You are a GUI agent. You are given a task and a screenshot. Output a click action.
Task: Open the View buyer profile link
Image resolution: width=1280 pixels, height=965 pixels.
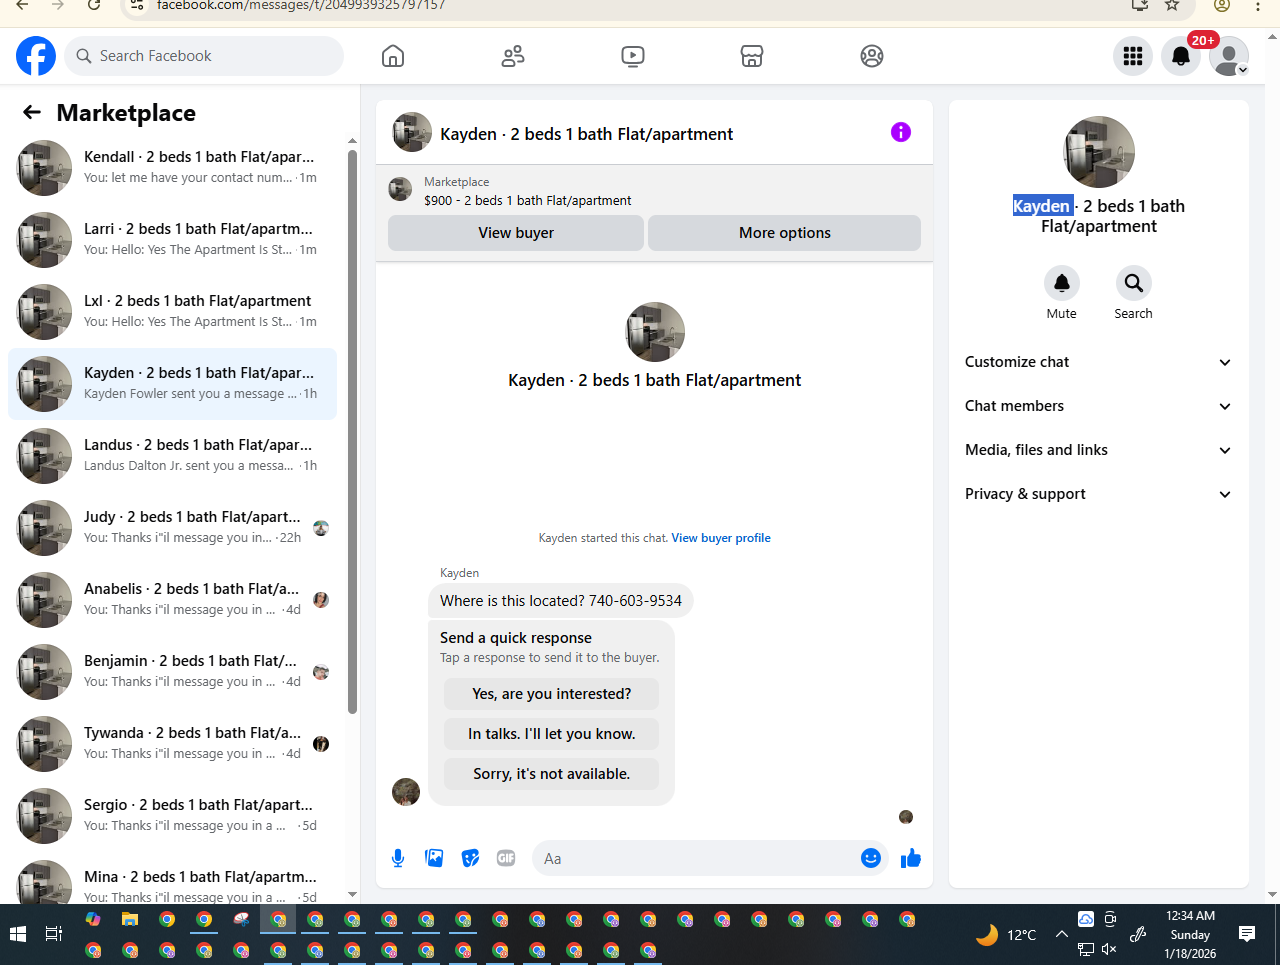coord(721,538)
